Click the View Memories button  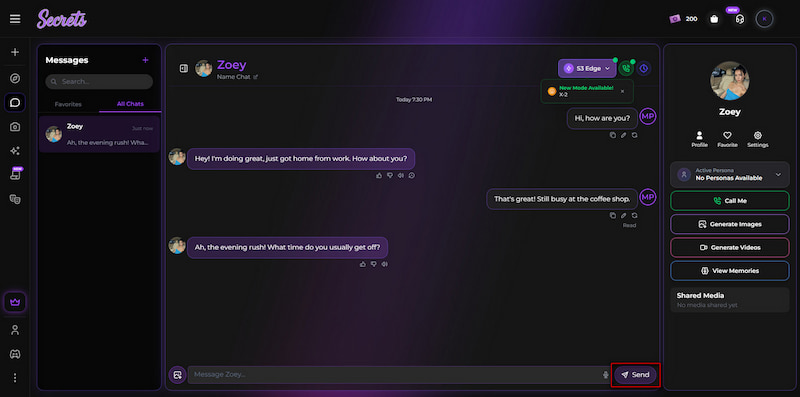(x=730, y=271)
